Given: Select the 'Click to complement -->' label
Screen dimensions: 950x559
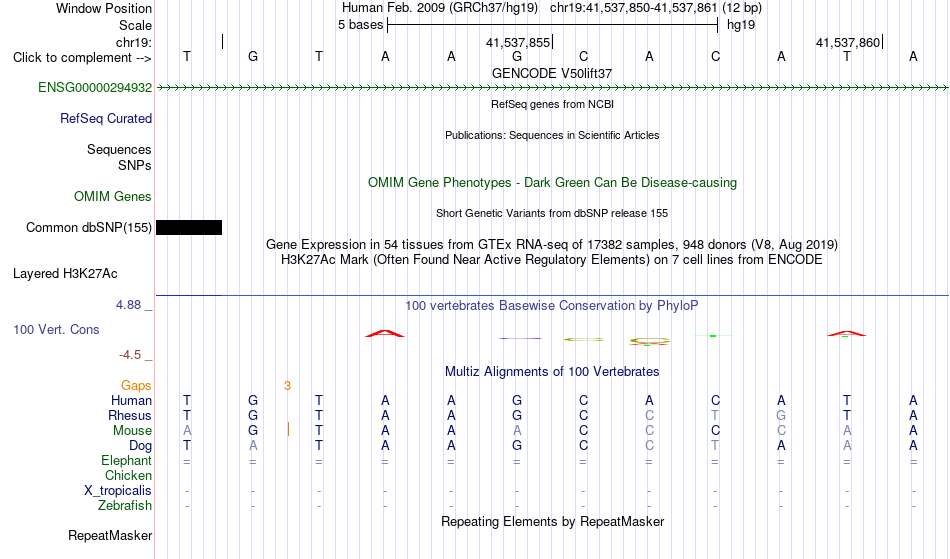Looking at the screenshot, I should pyautogui.click(x=82, y=58).
